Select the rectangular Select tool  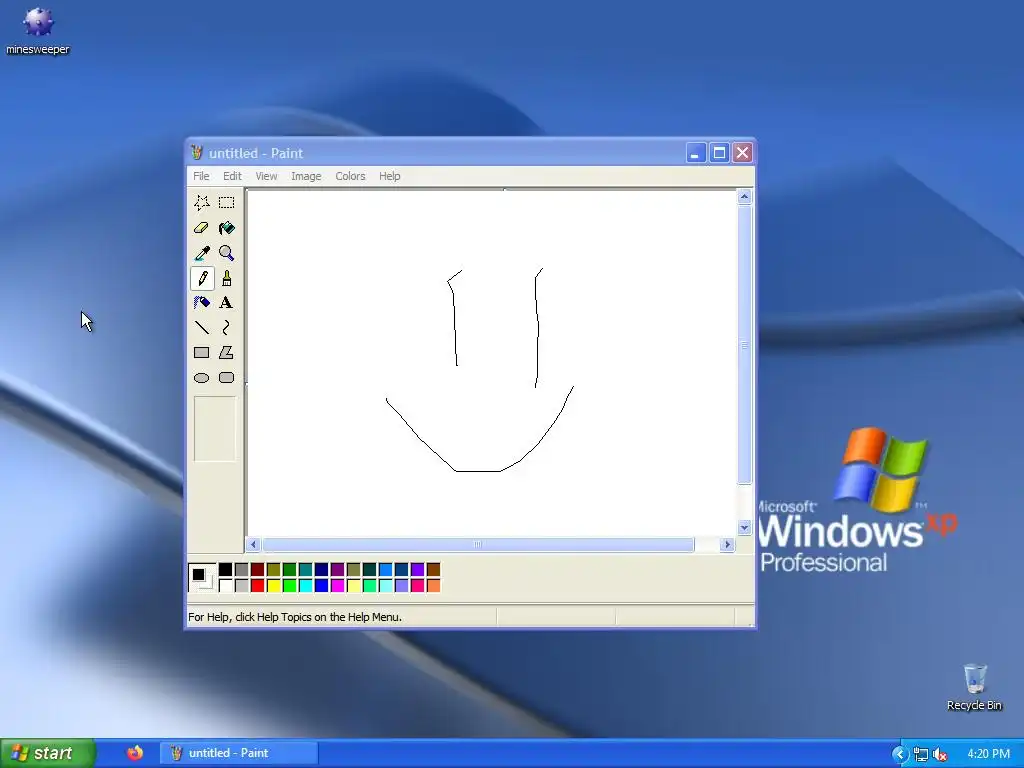(x=227, y=202)
